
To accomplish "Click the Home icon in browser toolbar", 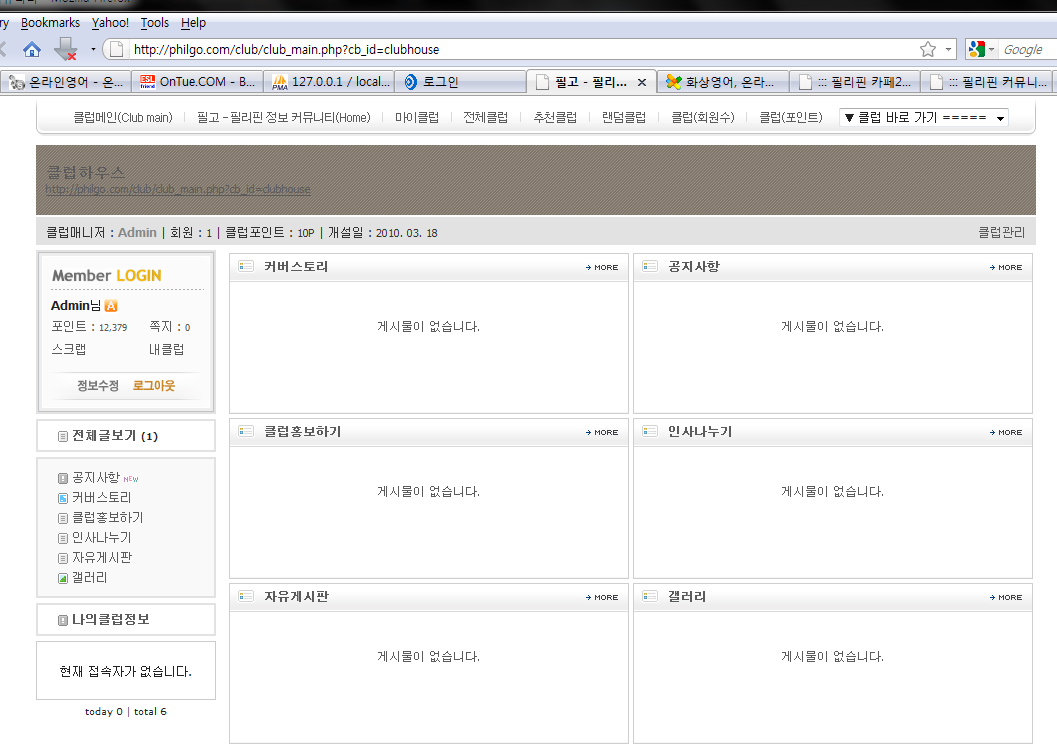I will pos(32,49).
